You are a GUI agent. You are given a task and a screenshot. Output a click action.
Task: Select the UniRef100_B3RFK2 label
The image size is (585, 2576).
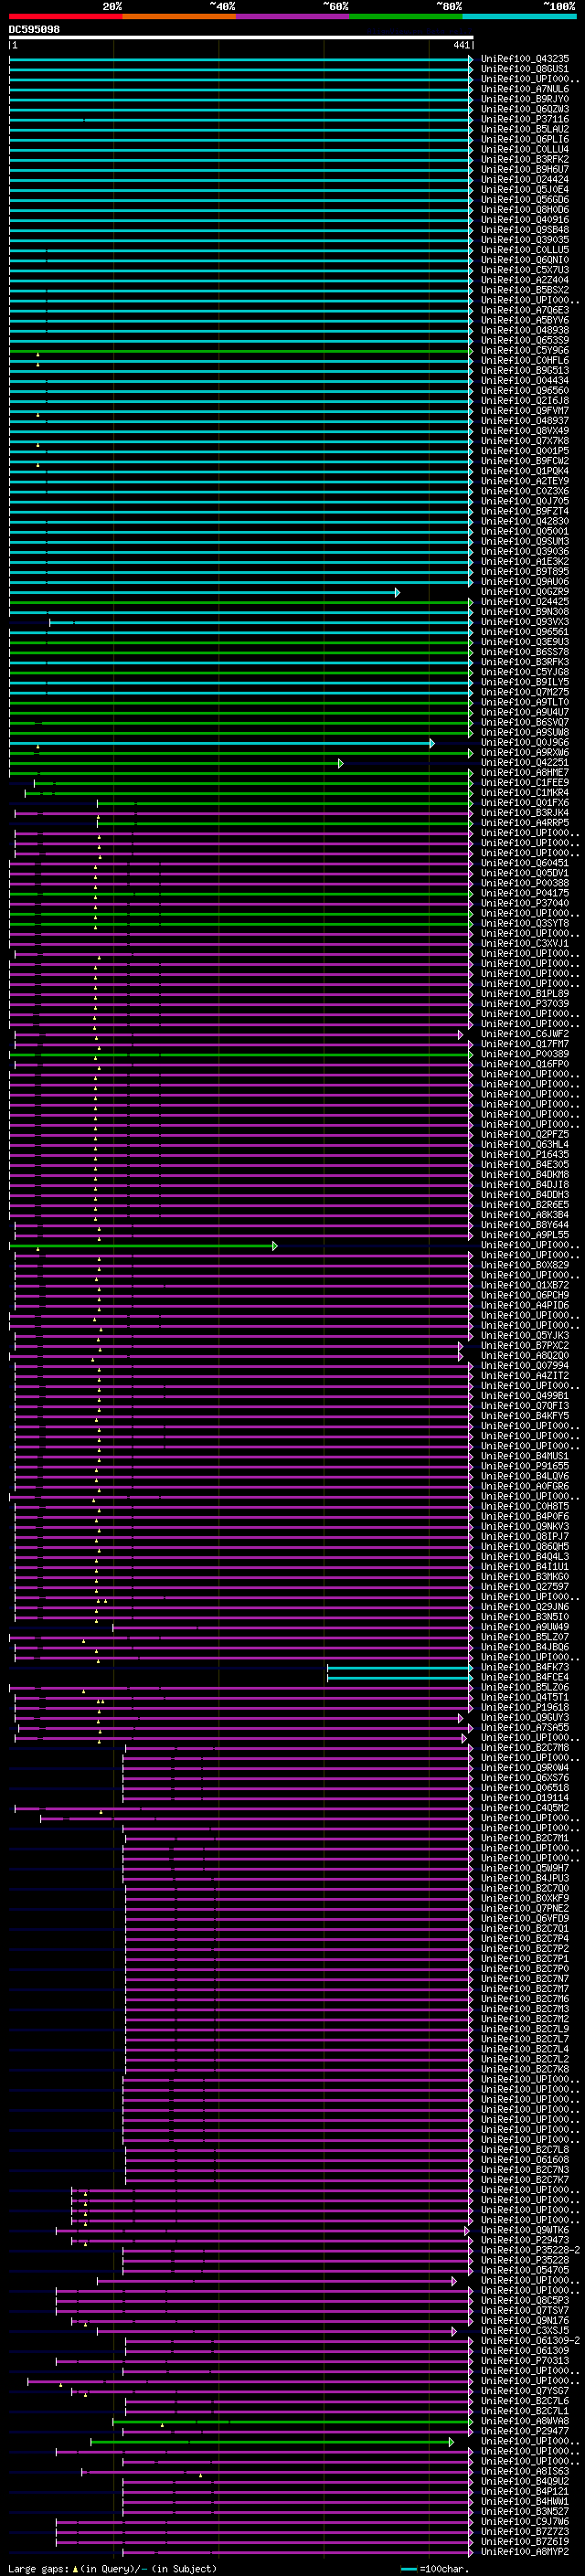tap(525, 159)
